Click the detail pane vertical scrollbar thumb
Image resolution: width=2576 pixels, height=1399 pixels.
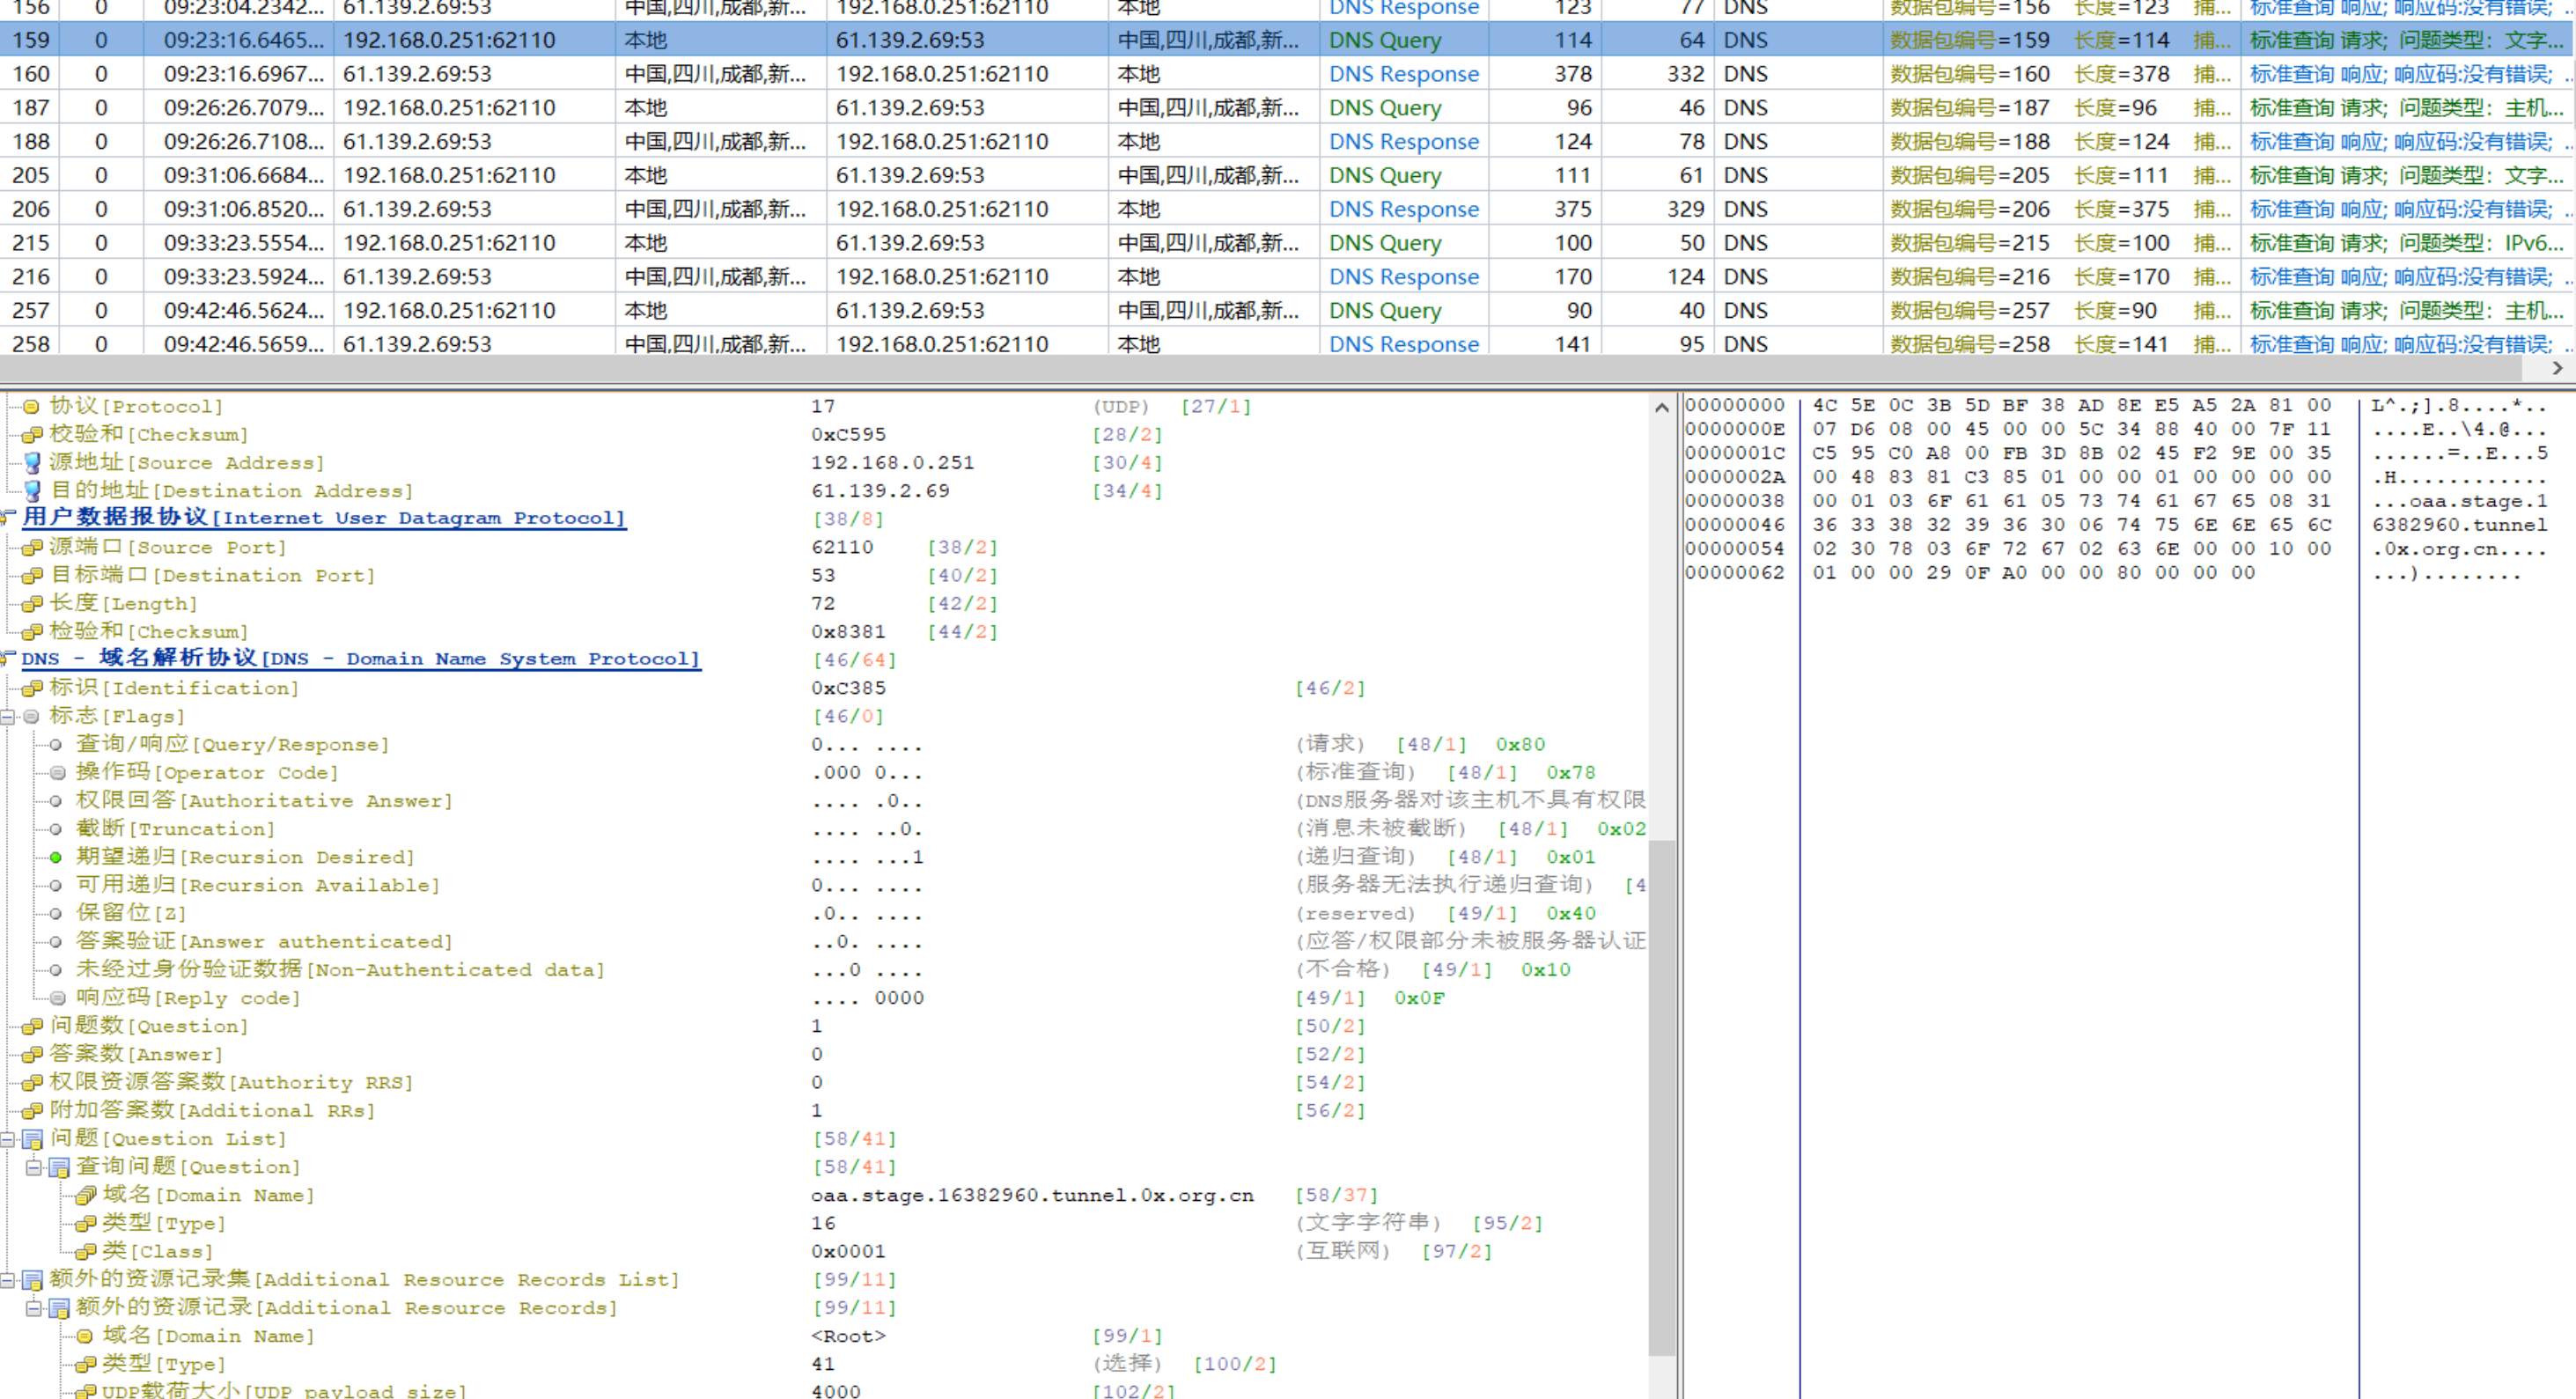pyautogui.click(x=1661, y=1098)
